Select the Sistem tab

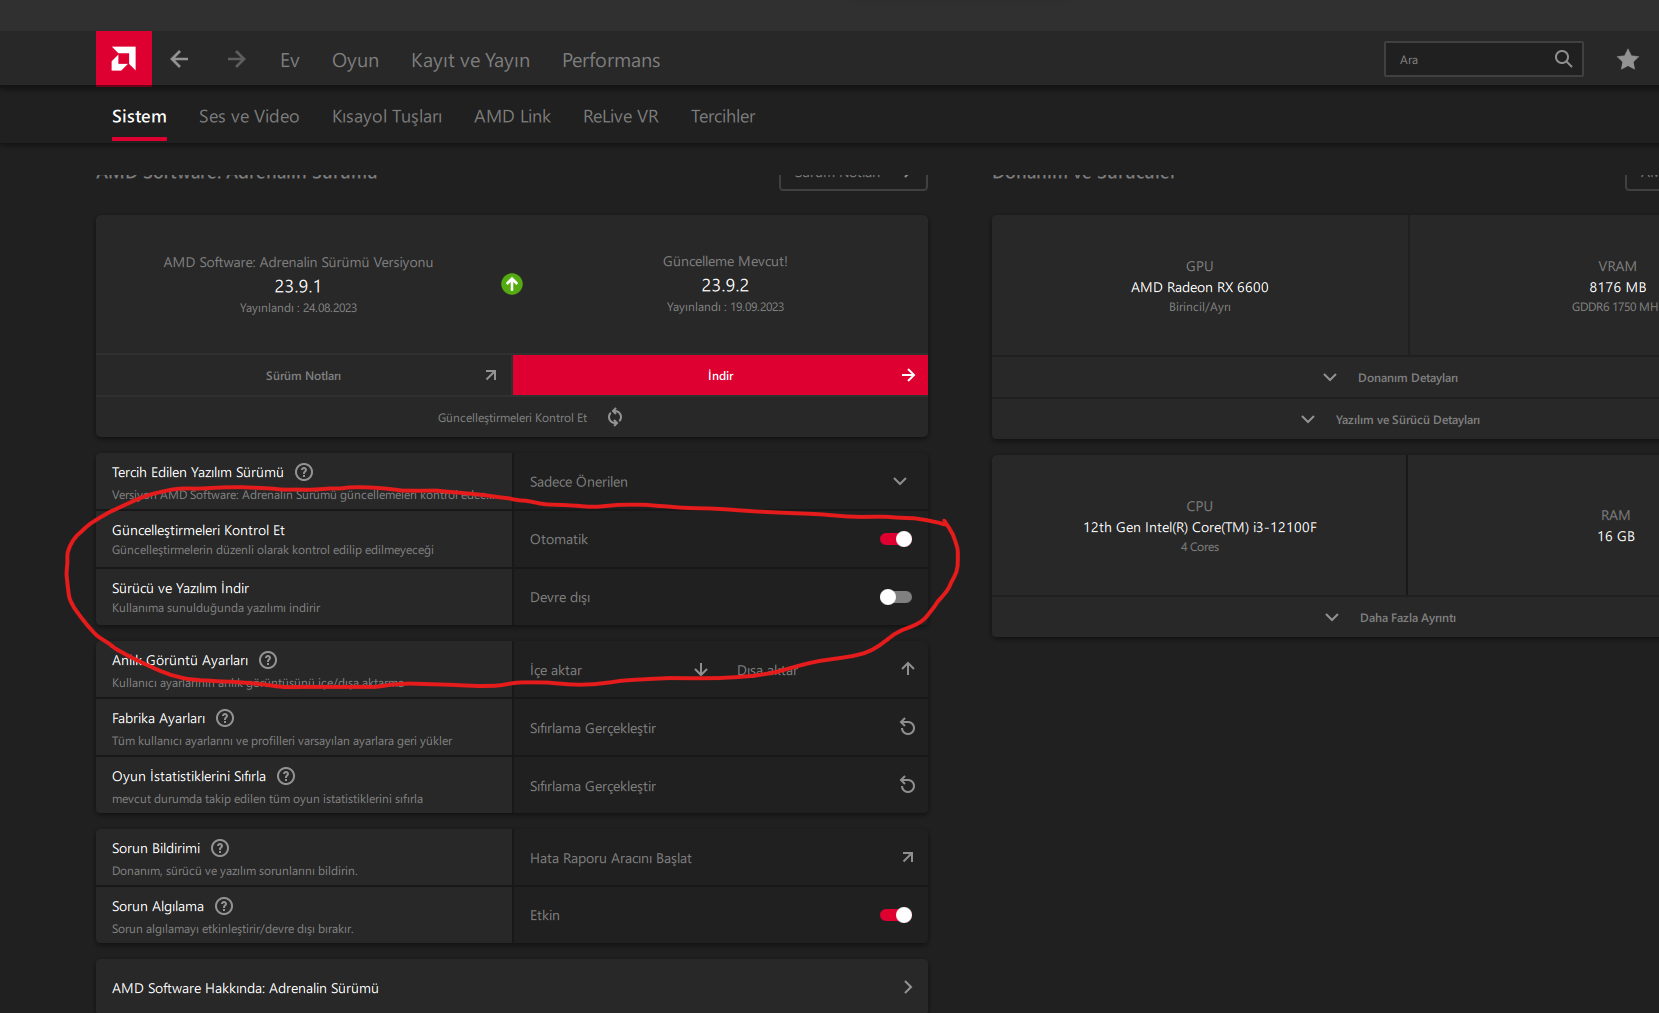(x=139, y=116)
